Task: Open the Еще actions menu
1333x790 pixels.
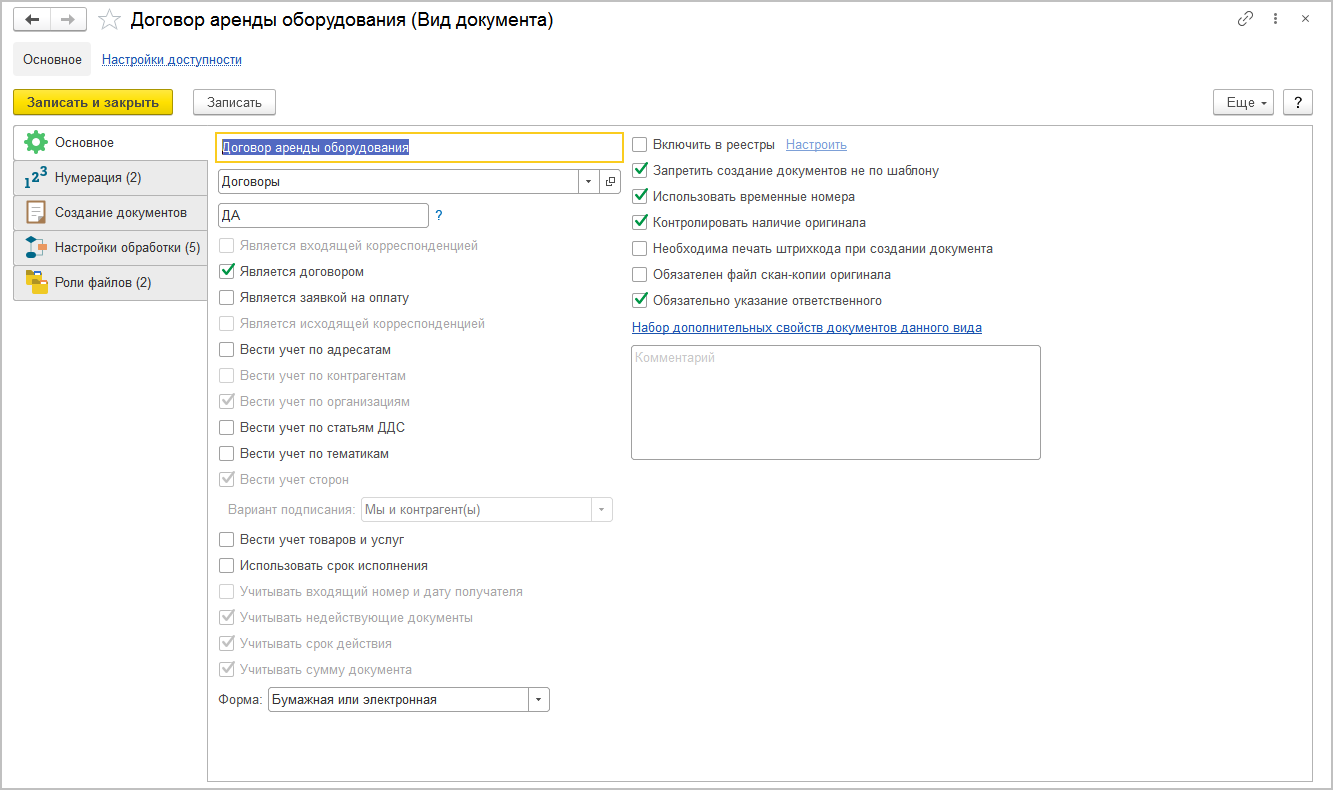Action: (1243, 102)
